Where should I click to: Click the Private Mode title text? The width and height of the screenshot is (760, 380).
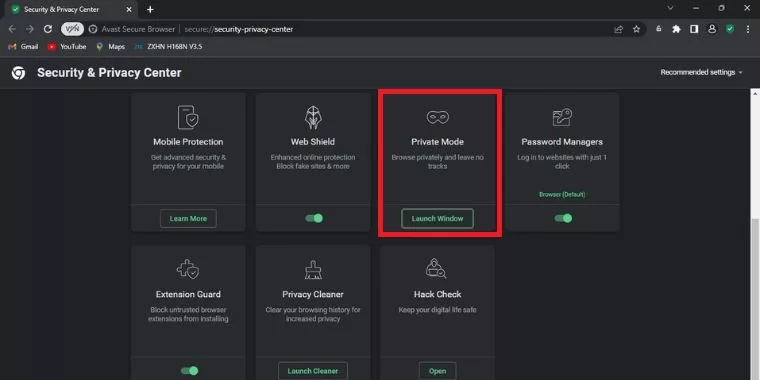coord(437,142)
